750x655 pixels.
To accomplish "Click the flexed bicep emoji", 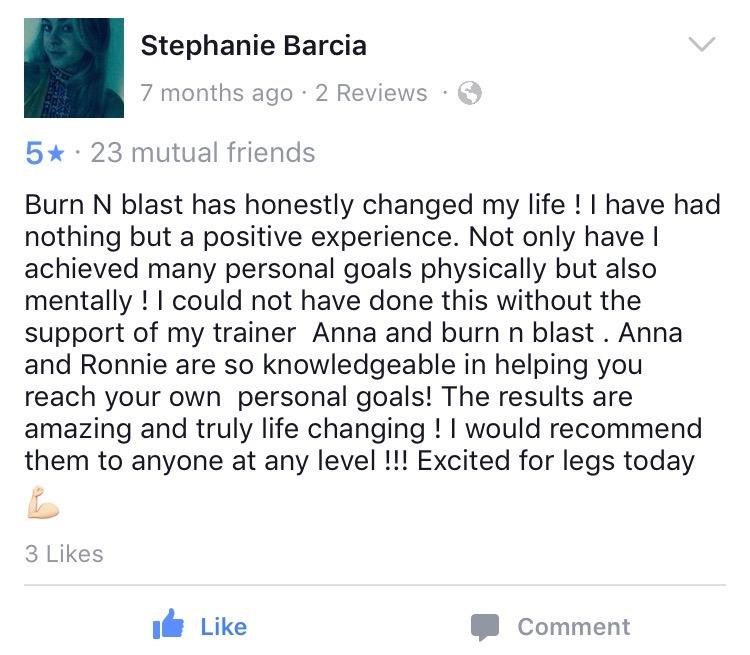I will [x=42, y=505].
